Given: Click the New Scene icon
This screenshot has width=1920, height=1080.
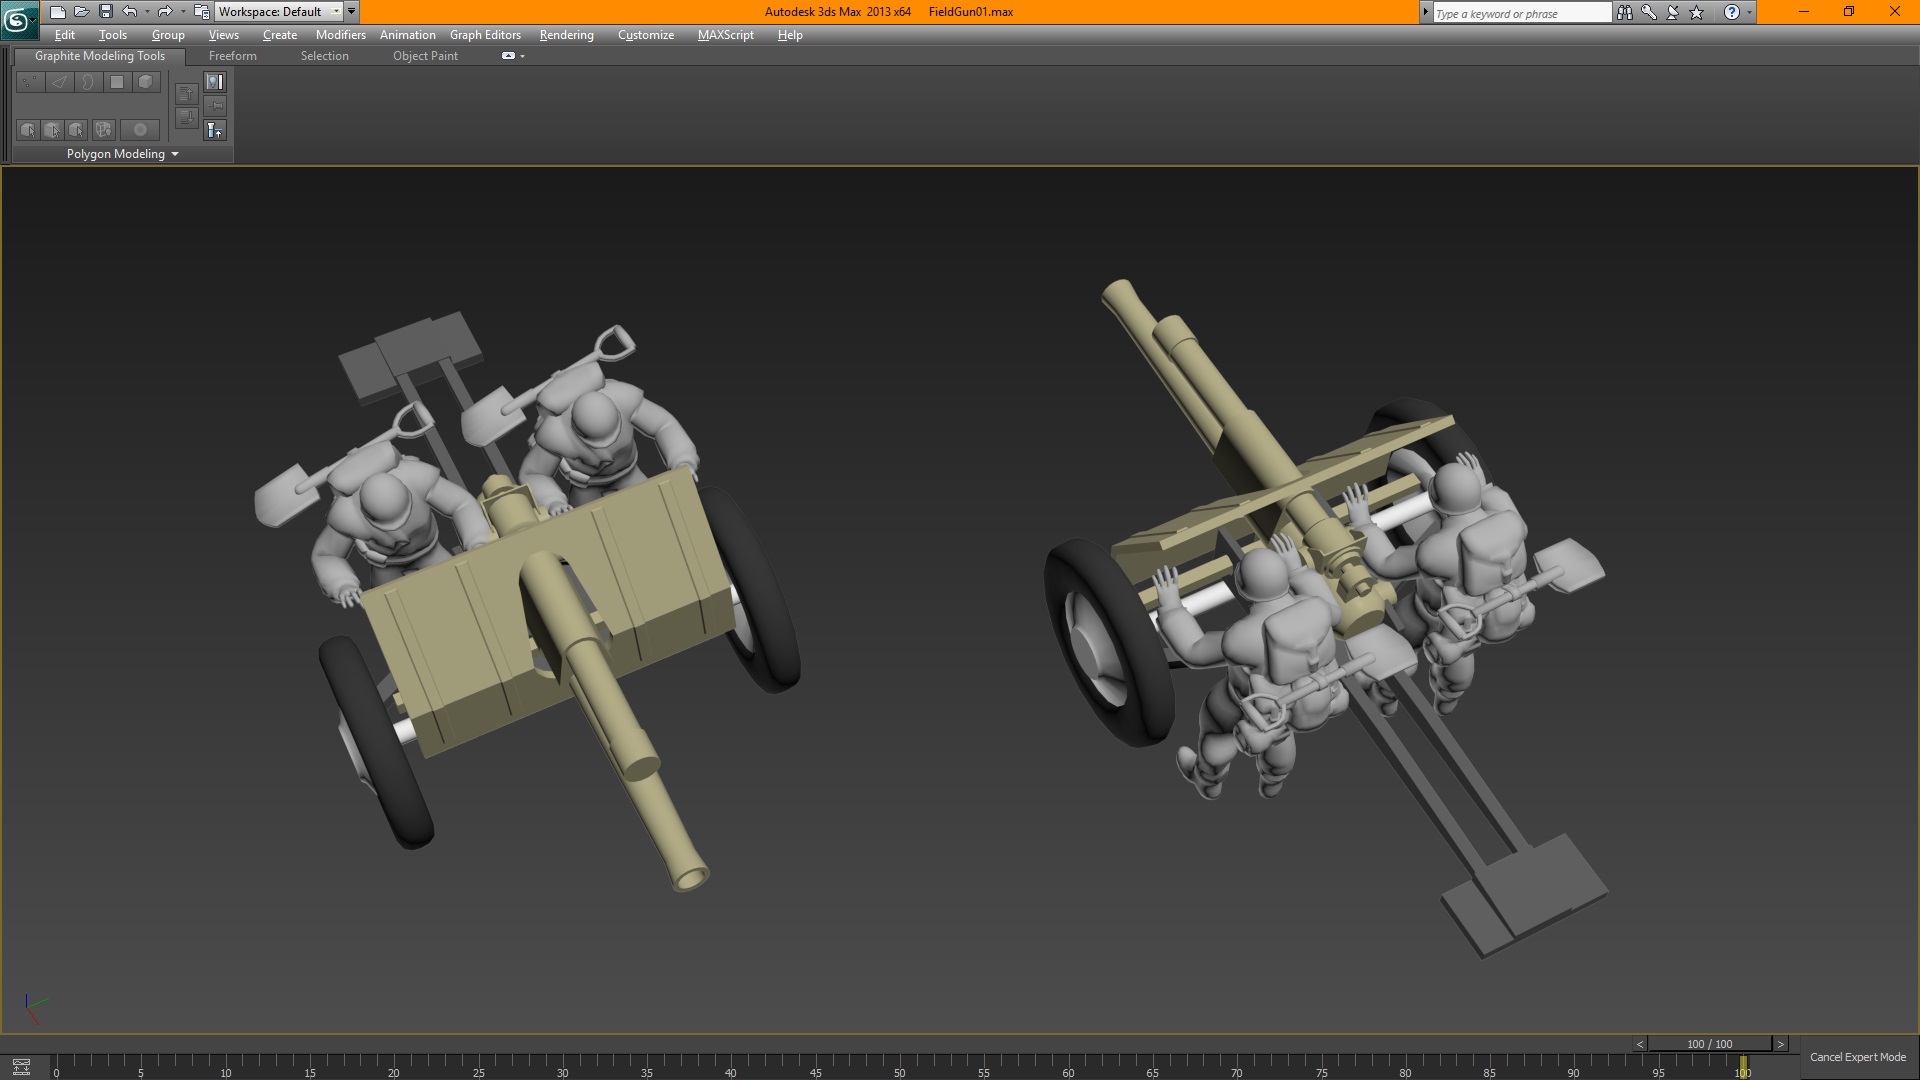Looking at the screenshot, I should pos(57,12).
